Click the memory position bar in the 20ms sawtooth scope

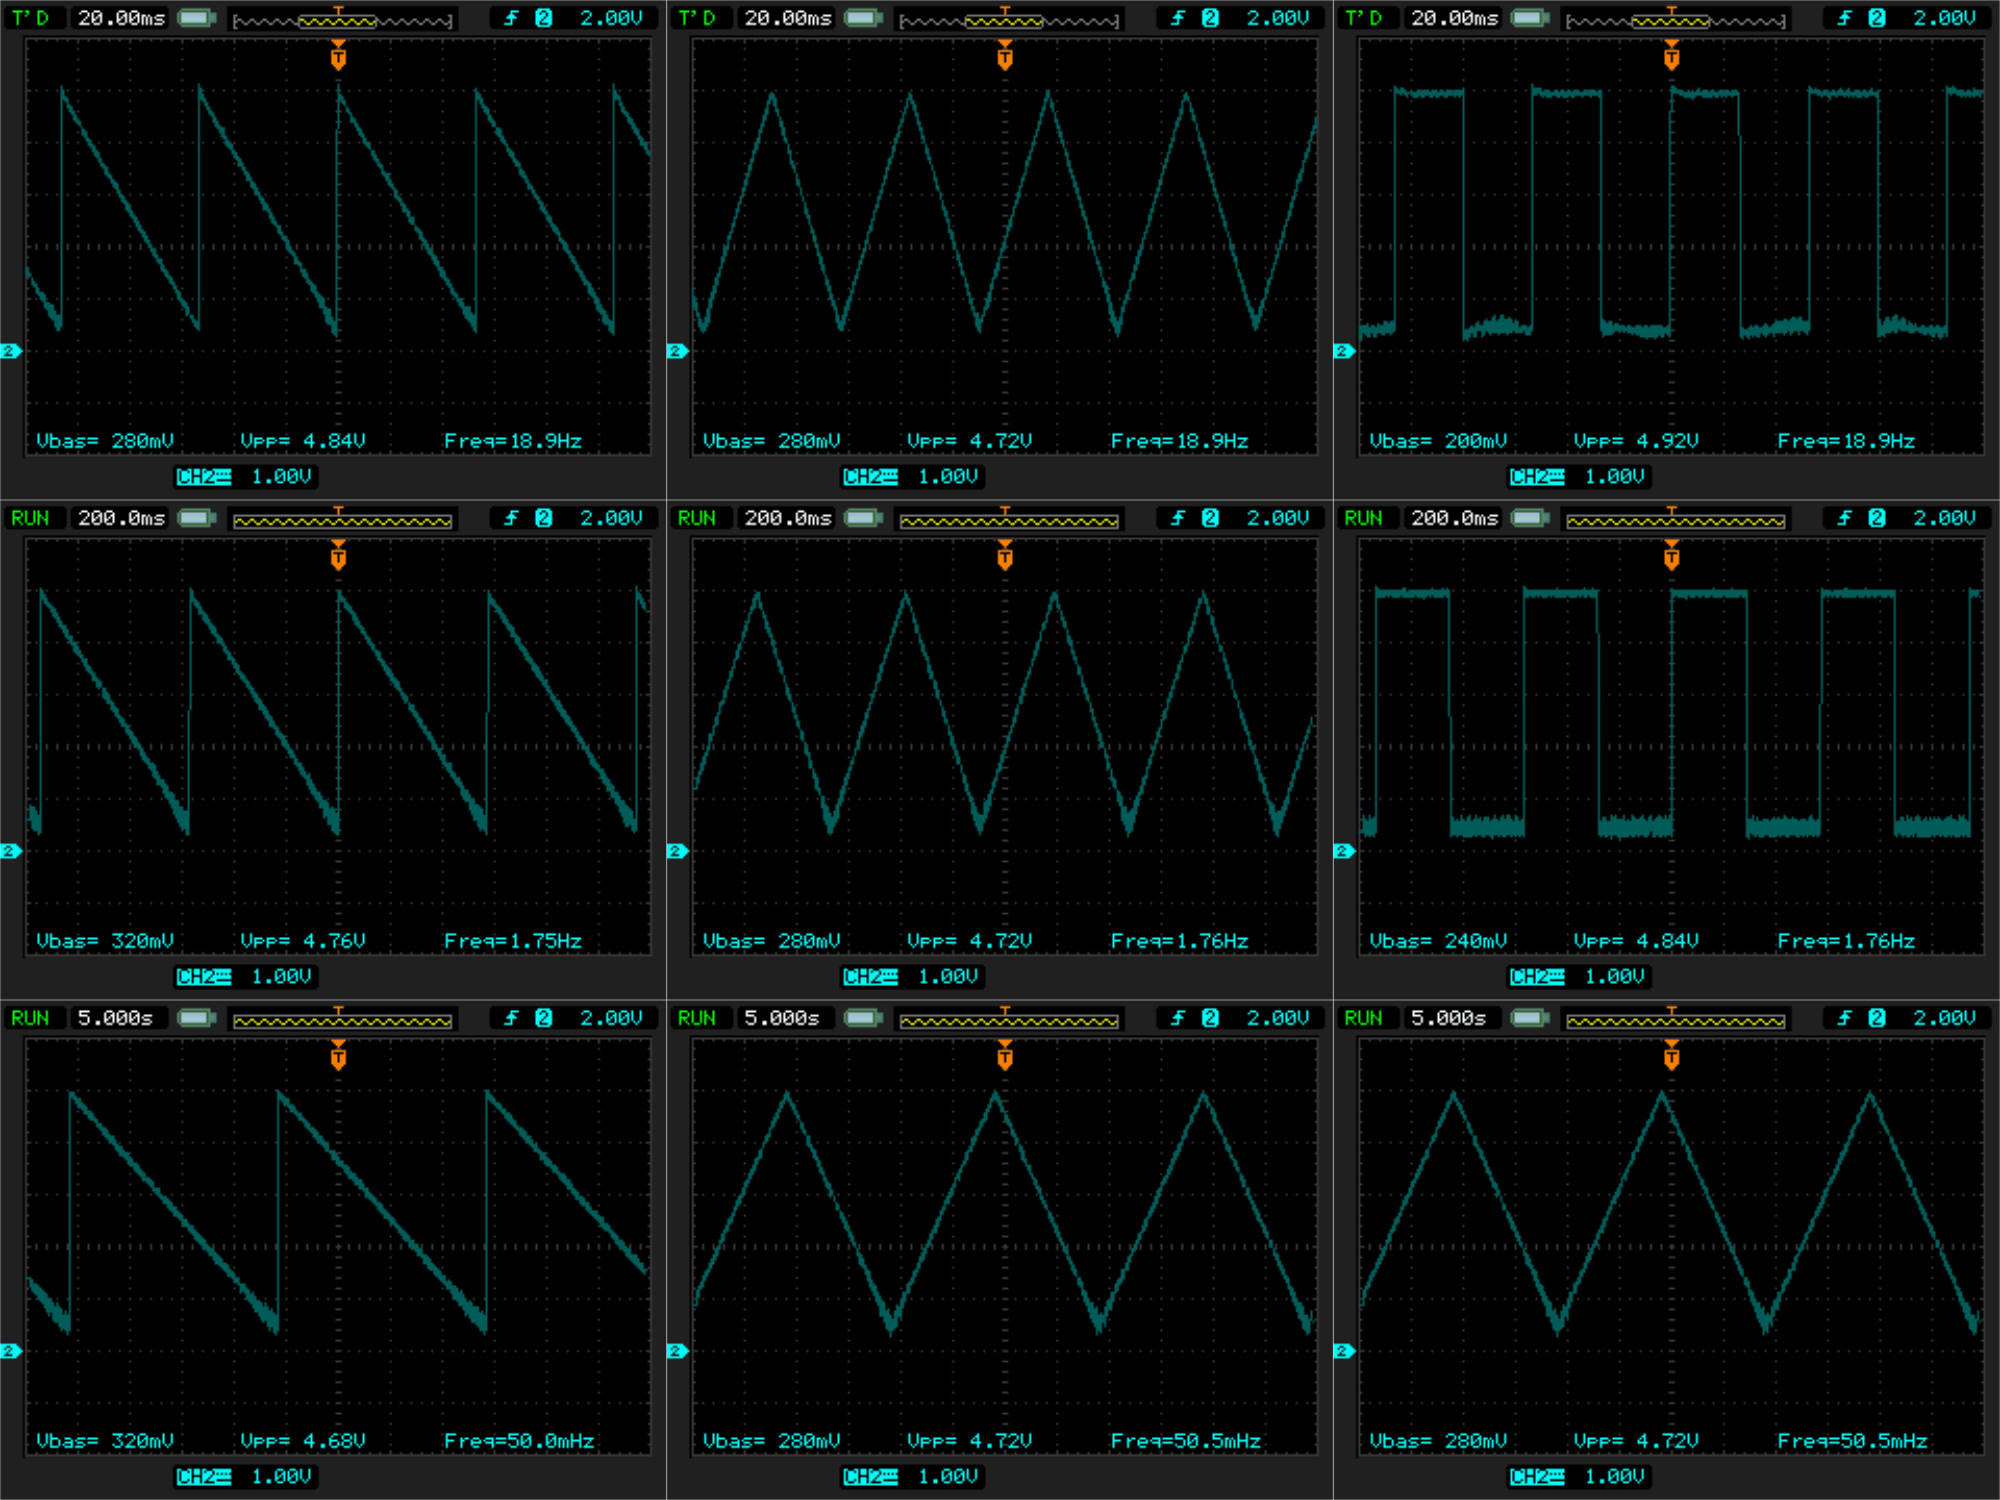(x=342, y=19)
